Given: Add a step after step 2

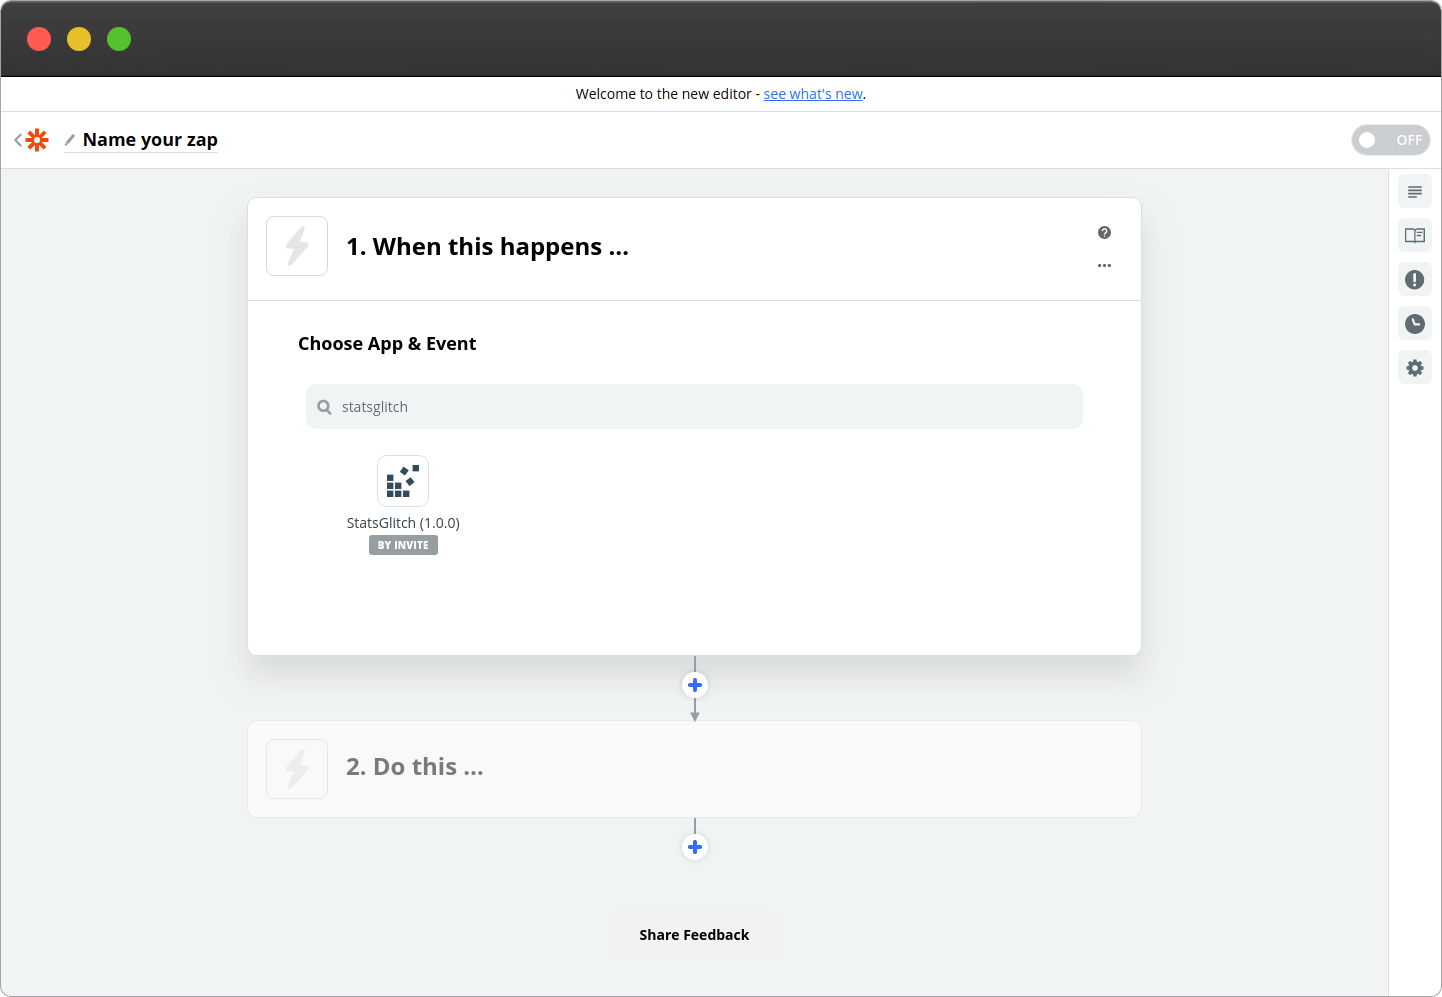Looking at the screenshot, I should 695,847.
